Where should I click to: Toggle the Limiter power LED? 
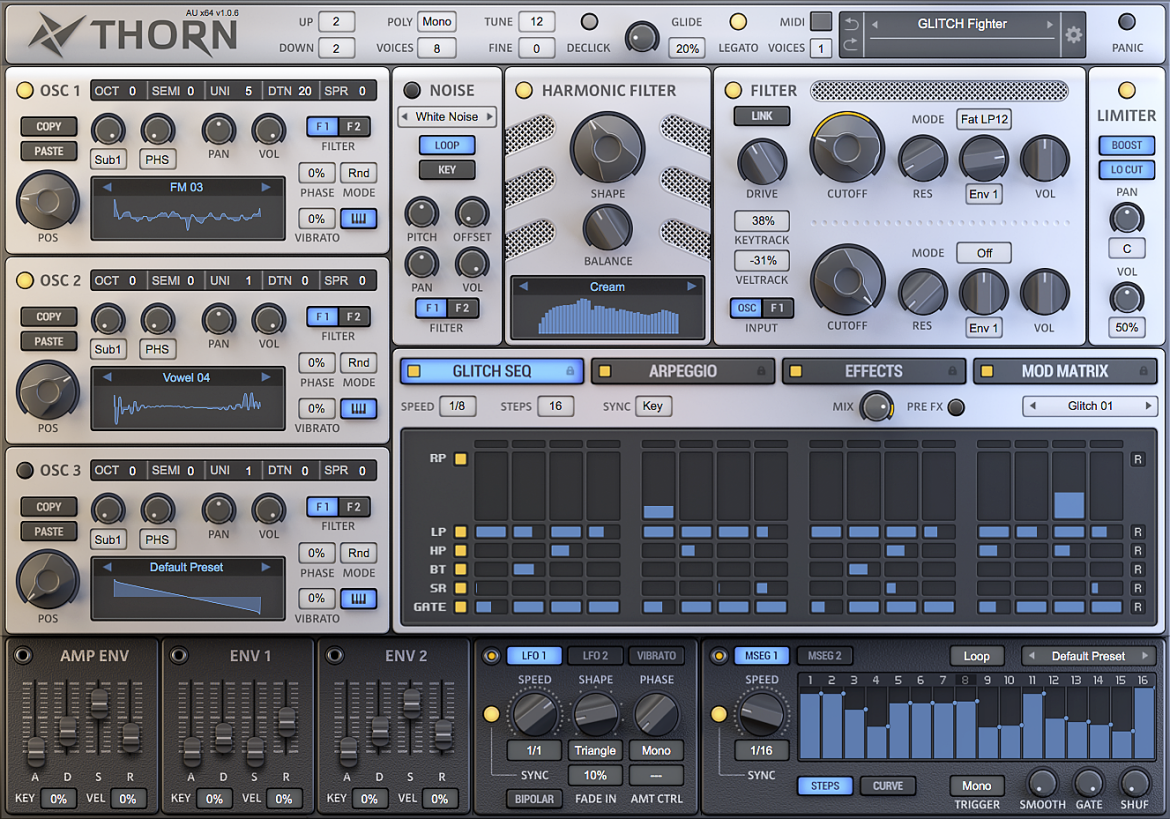click(x=1127, y=90)
